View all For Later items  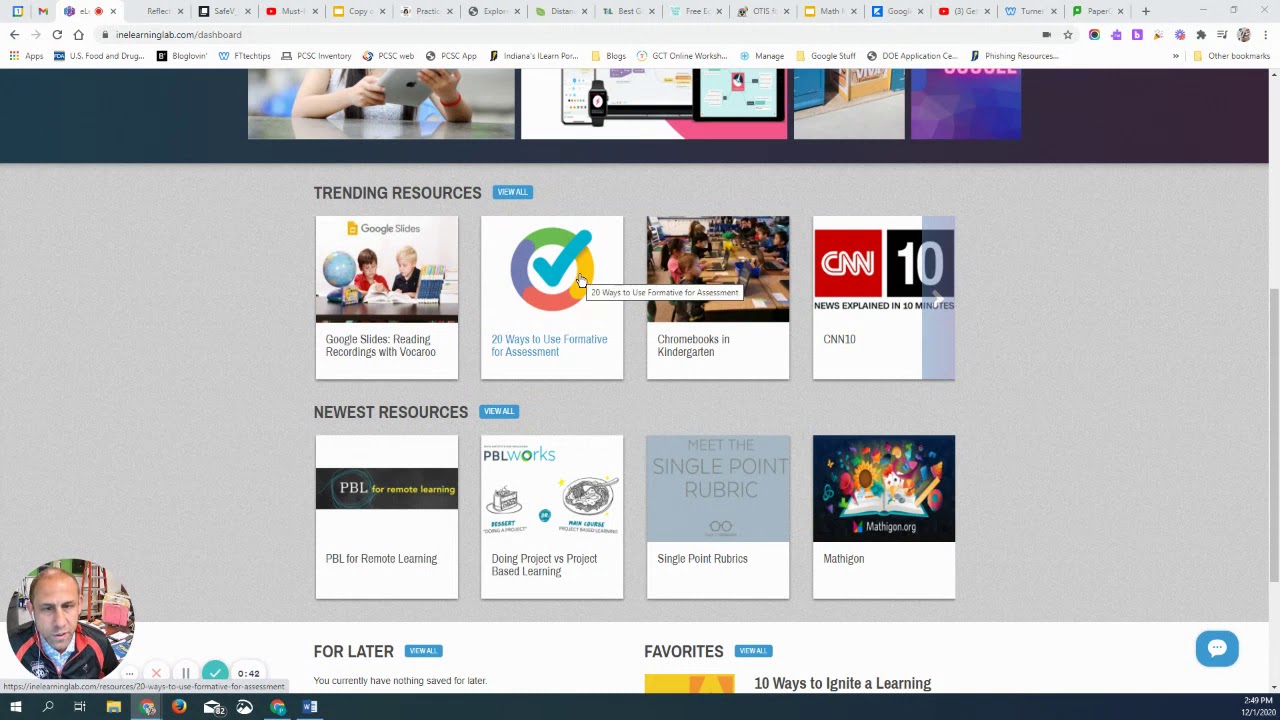pos(423,651)
